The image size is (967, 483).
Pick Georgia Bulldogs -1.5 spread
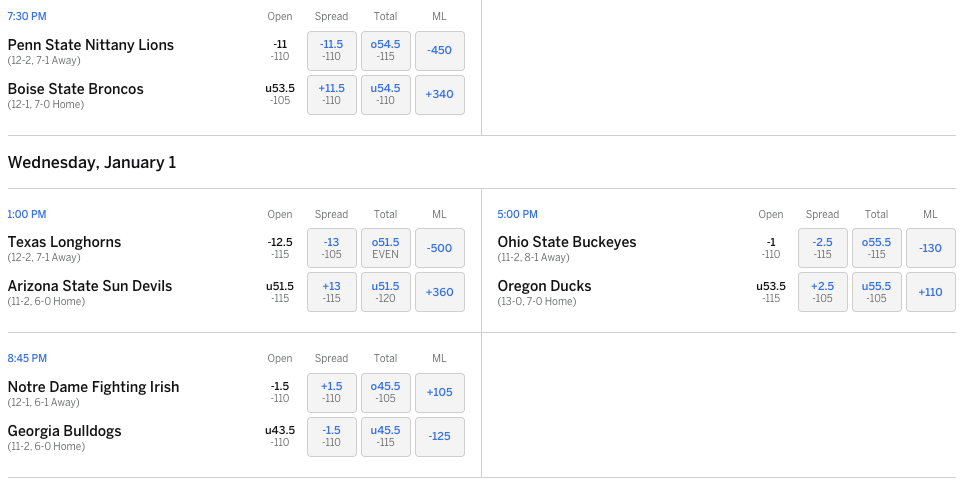[x=332, y=437]
